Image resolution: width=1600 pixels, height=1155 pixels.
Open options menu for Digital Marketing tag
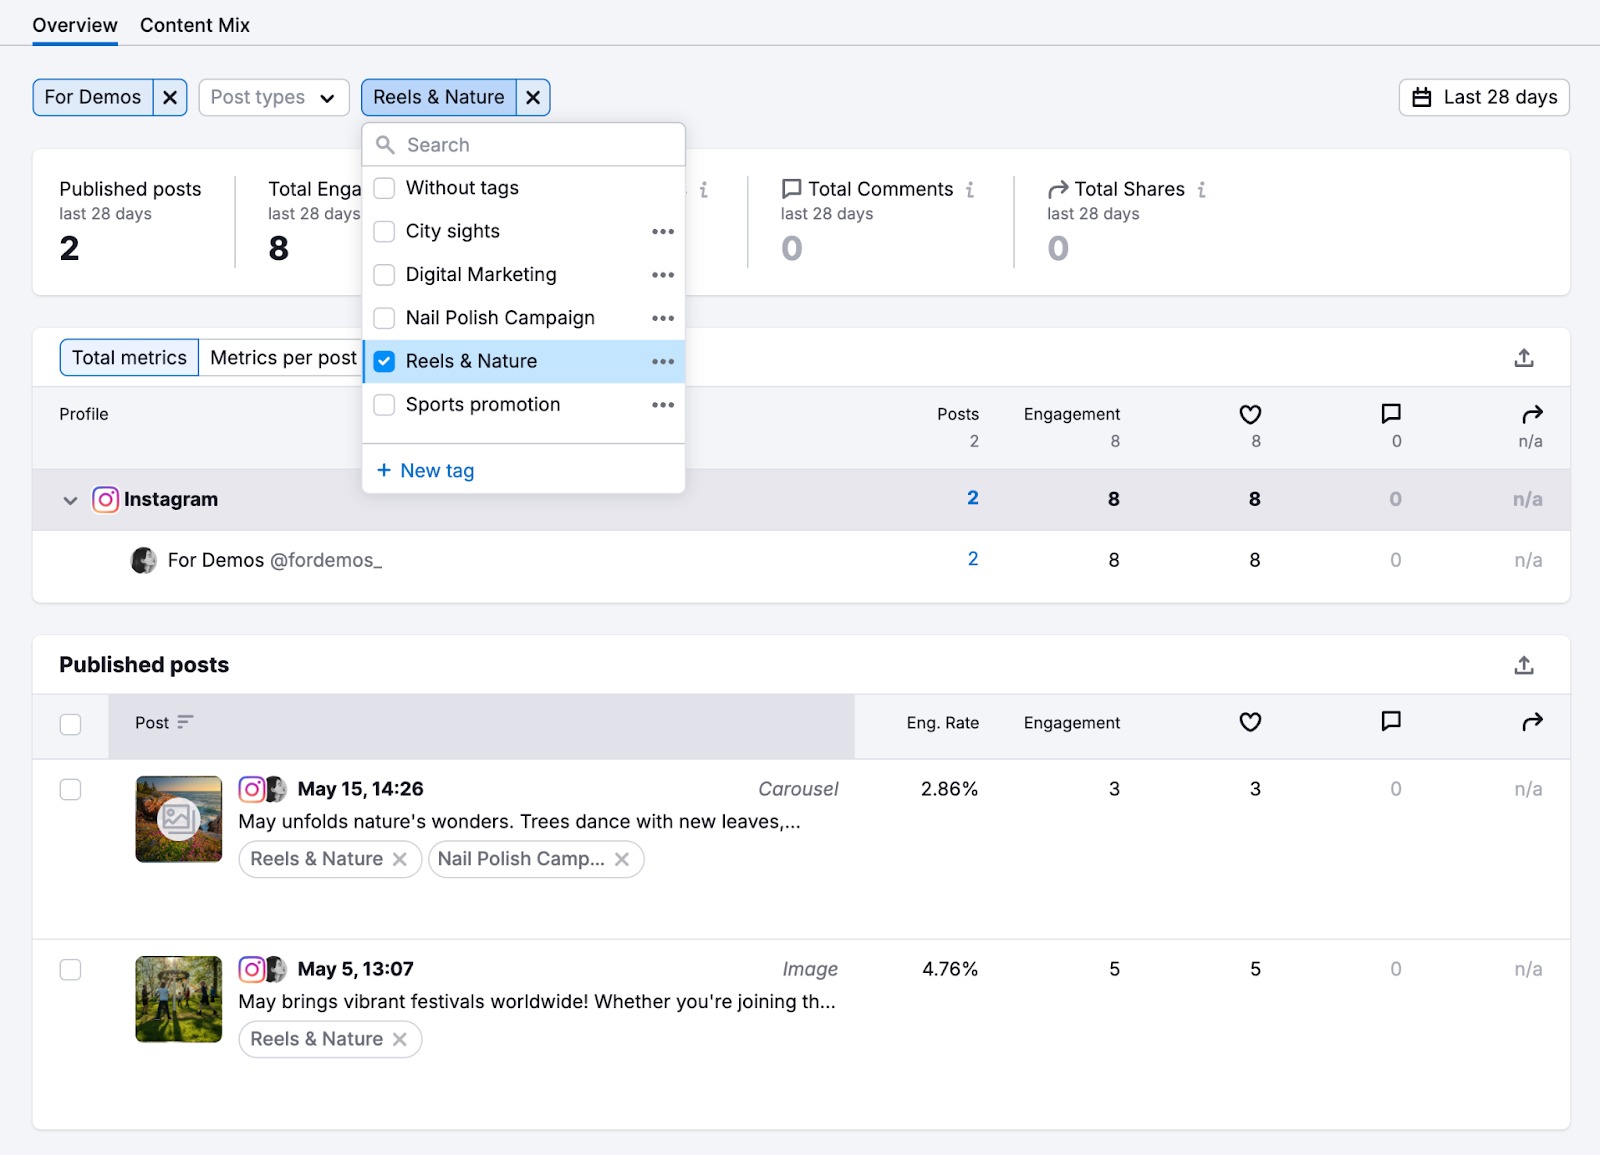[x=663, y=274]
